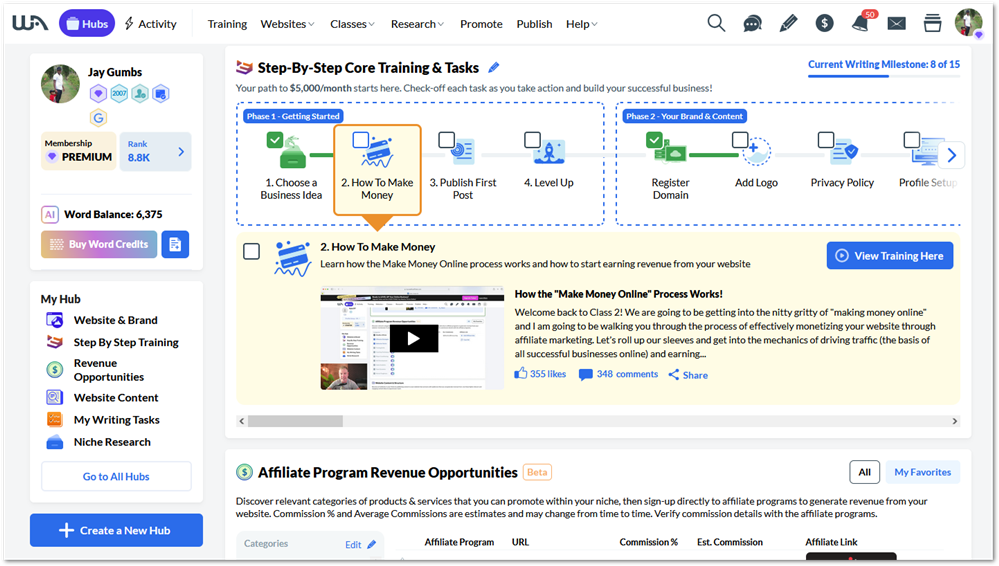The height and width of the screenshot is (566, 999).
Task: Click Website & Brand hub icon
Action: 55,320
